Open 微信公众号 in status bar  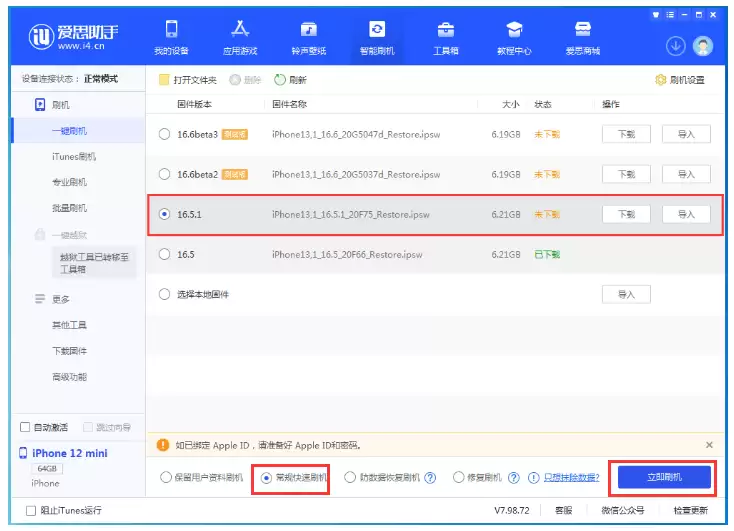point(623,510)
